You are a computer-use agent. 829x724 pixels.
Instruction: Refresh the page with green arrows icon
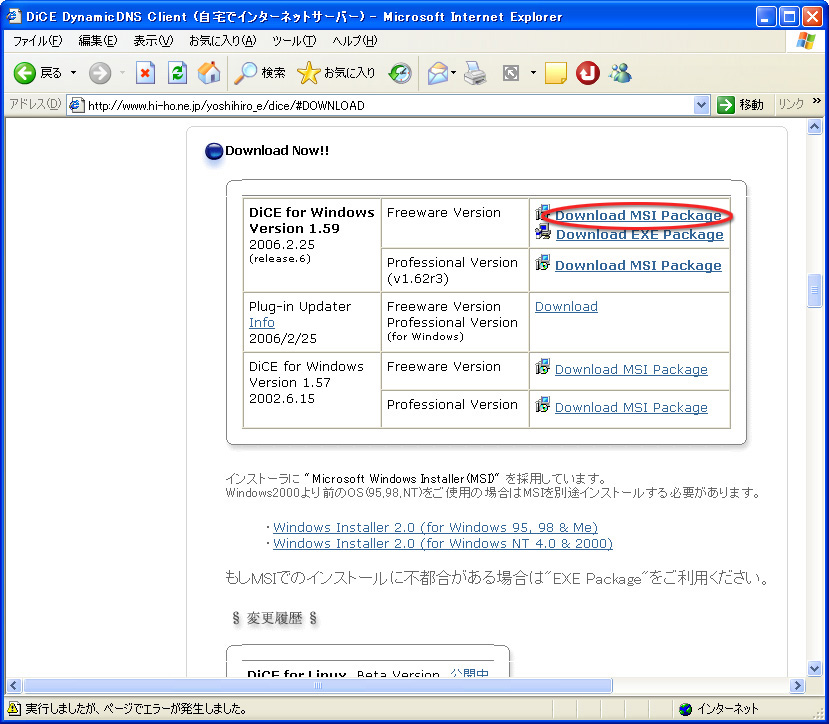pyautogui.click(x=177, y=73)
